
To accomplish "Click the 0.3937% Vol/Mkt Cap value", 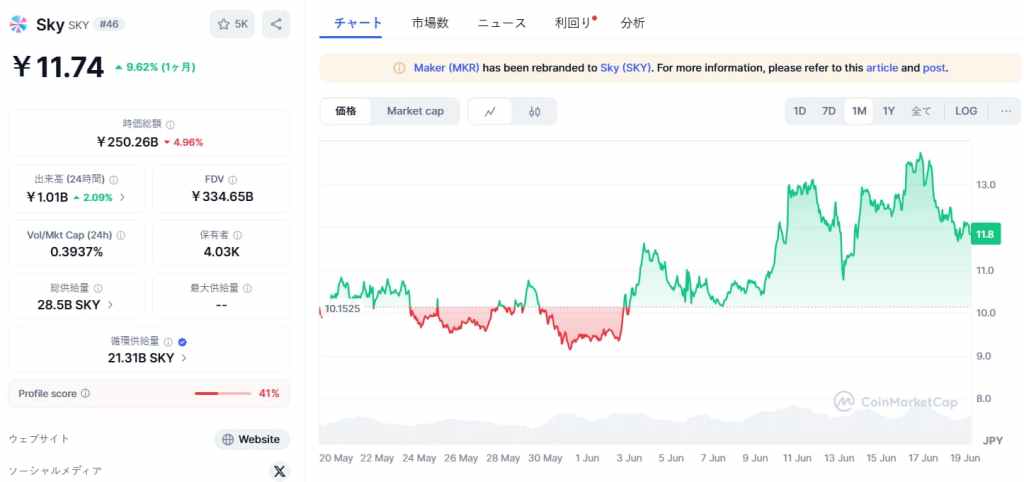I will 76,251.
